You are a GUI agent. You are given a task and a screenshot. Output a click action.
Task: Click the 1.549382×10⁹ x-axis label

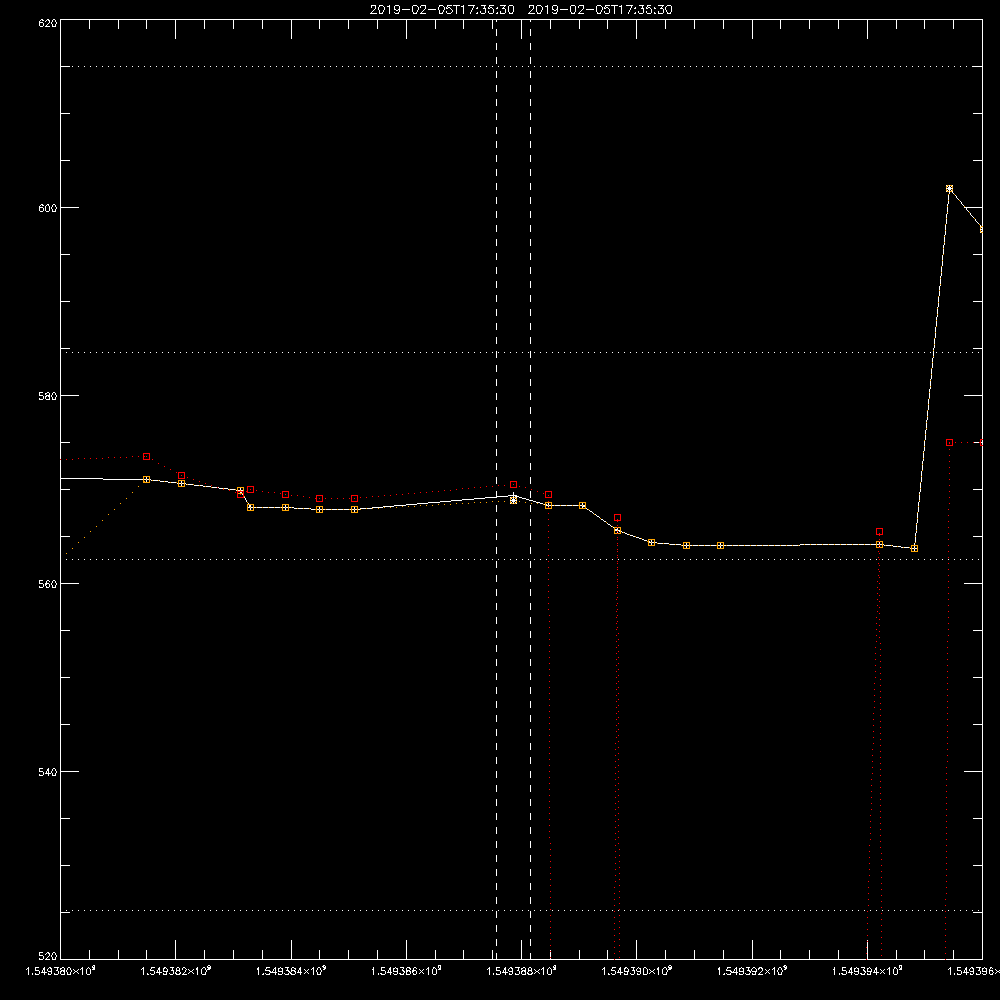click(175, 971)
